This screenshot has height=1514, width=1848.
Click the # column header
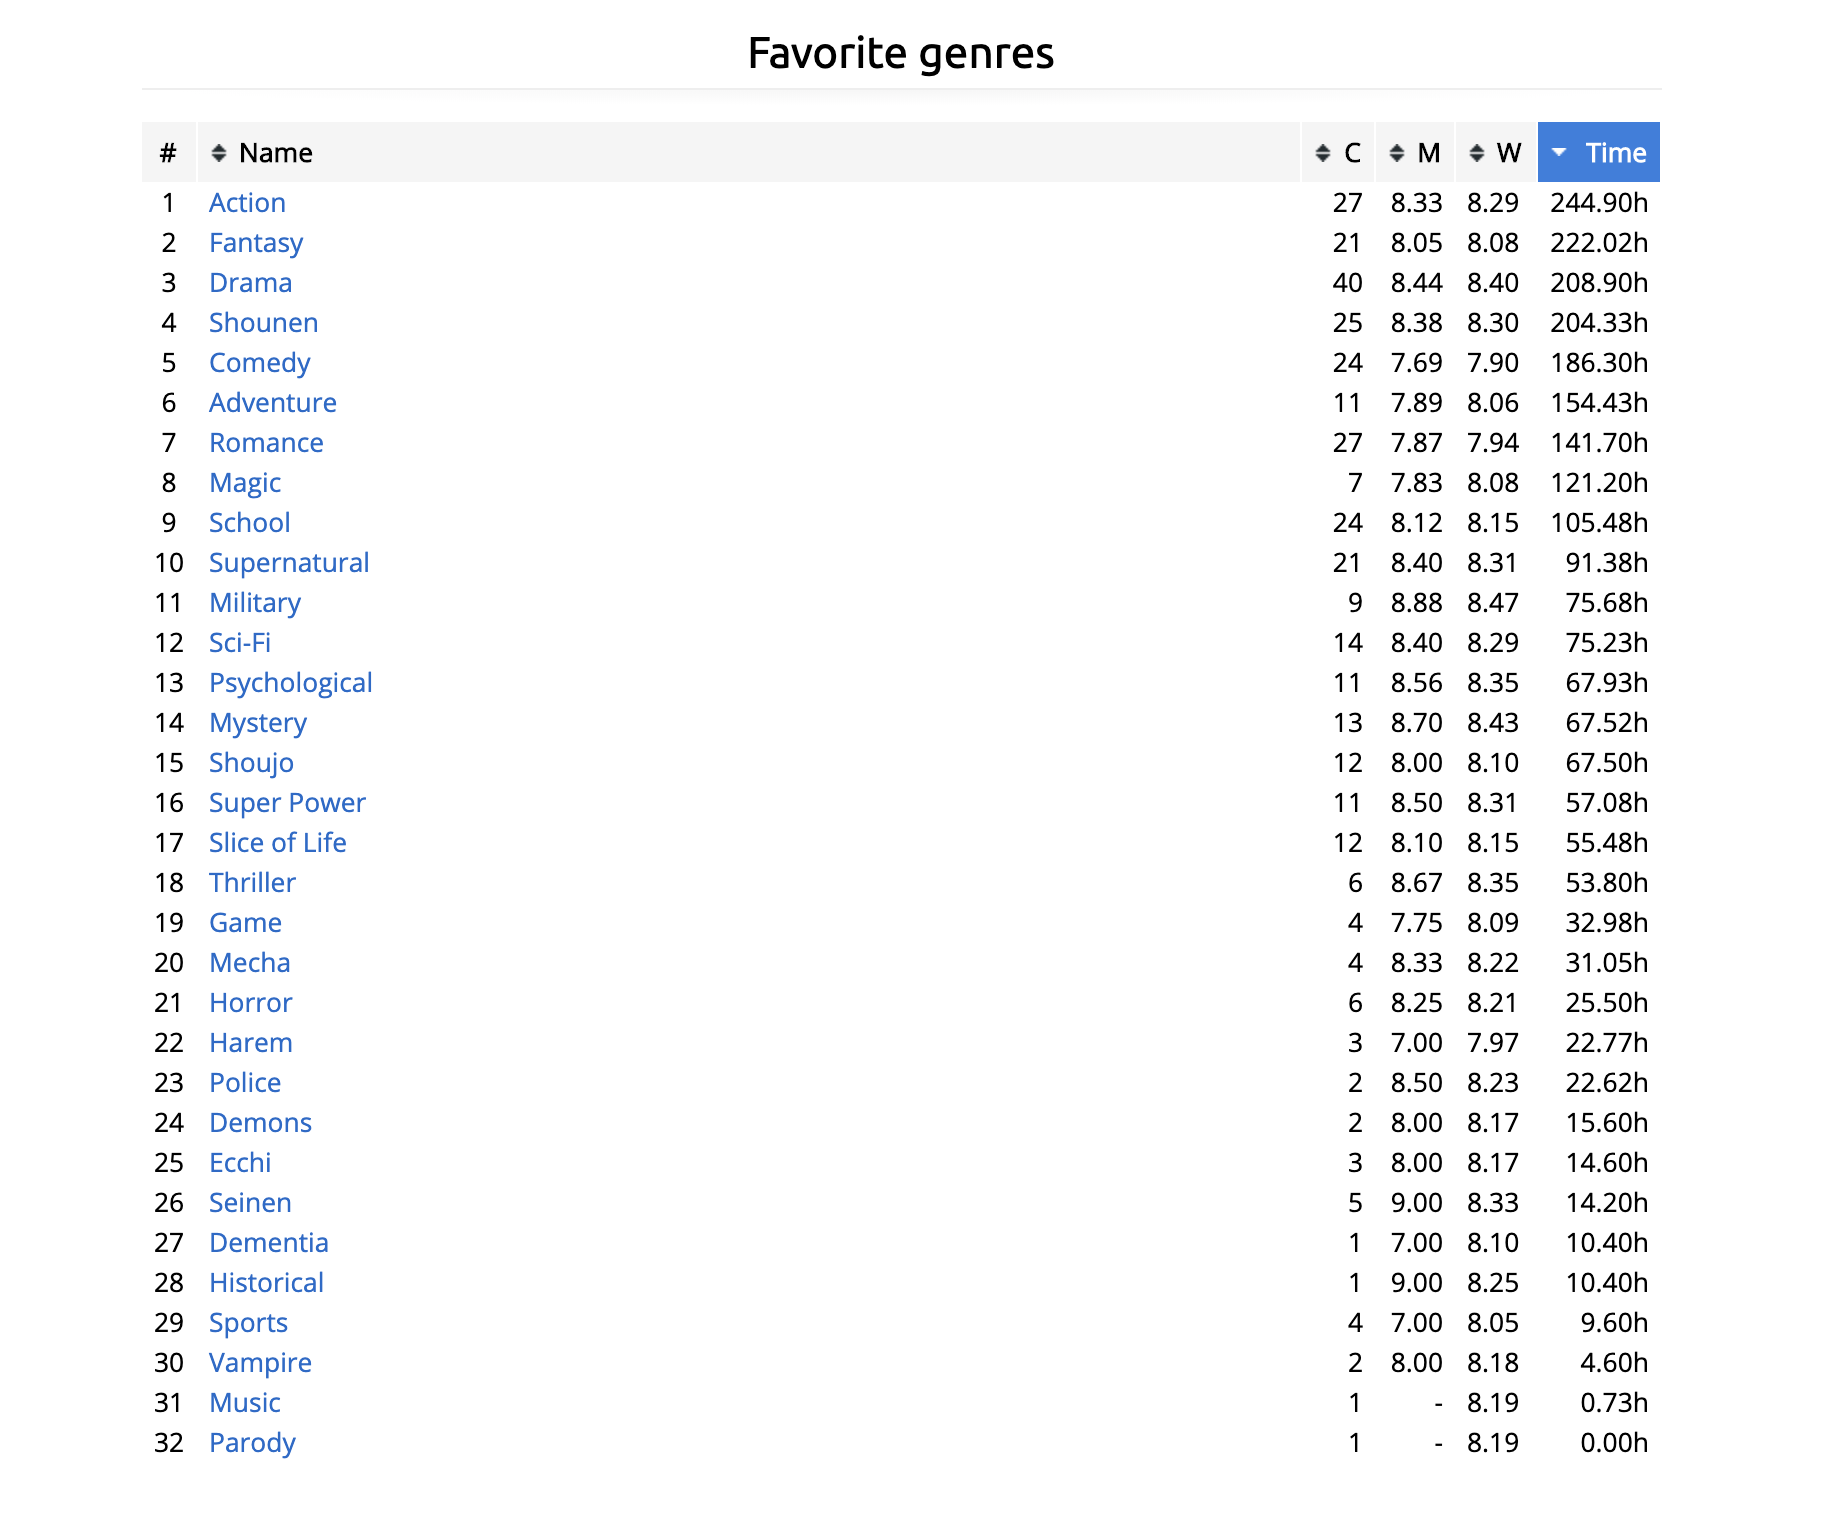coord(168,152)
